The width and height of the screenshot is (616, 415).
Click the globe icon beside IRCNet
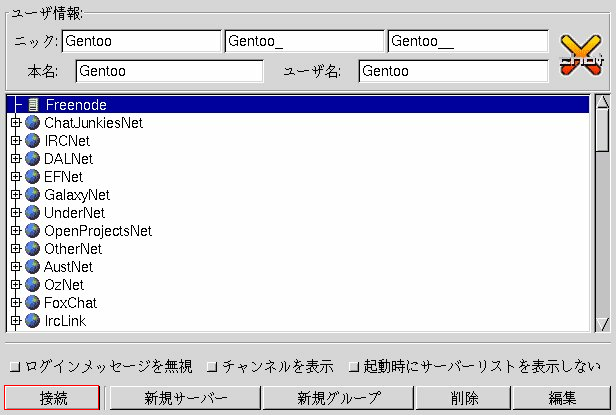(x=33, y=141)
